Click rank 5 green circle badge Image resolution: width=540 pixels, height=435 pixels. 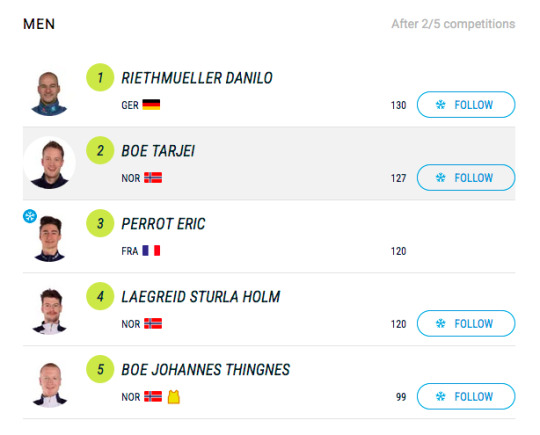point(100,369)
